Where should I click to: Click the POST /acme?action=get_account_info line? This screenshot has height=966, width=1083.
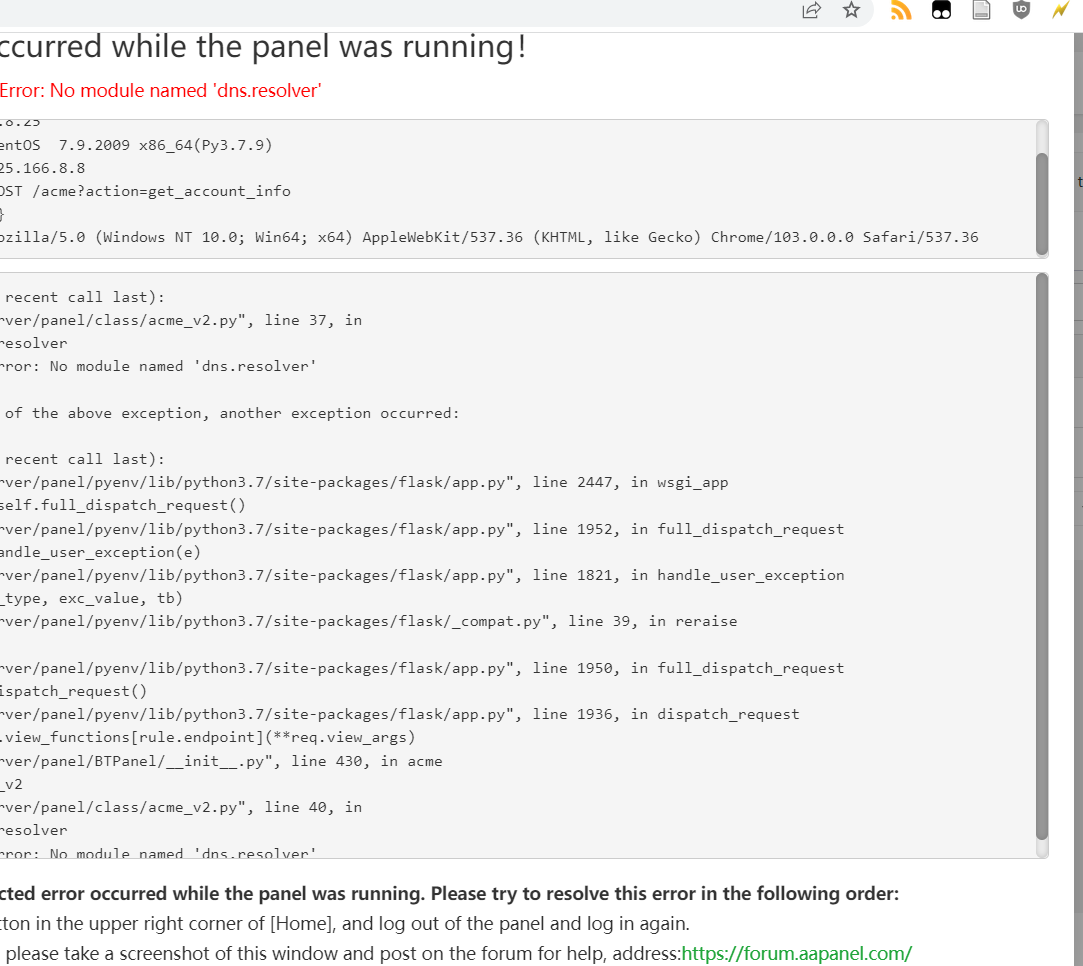[145, 191]
